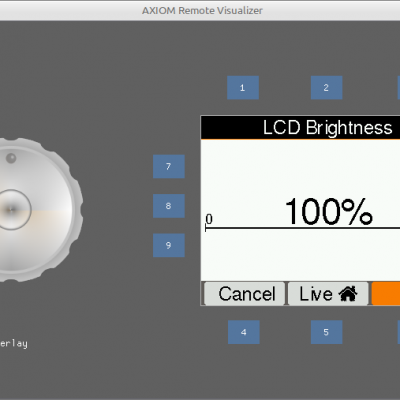Activate the blue button labeled 4
The width and height of the screenshot is (400, 400).
[x=244, y=332]
